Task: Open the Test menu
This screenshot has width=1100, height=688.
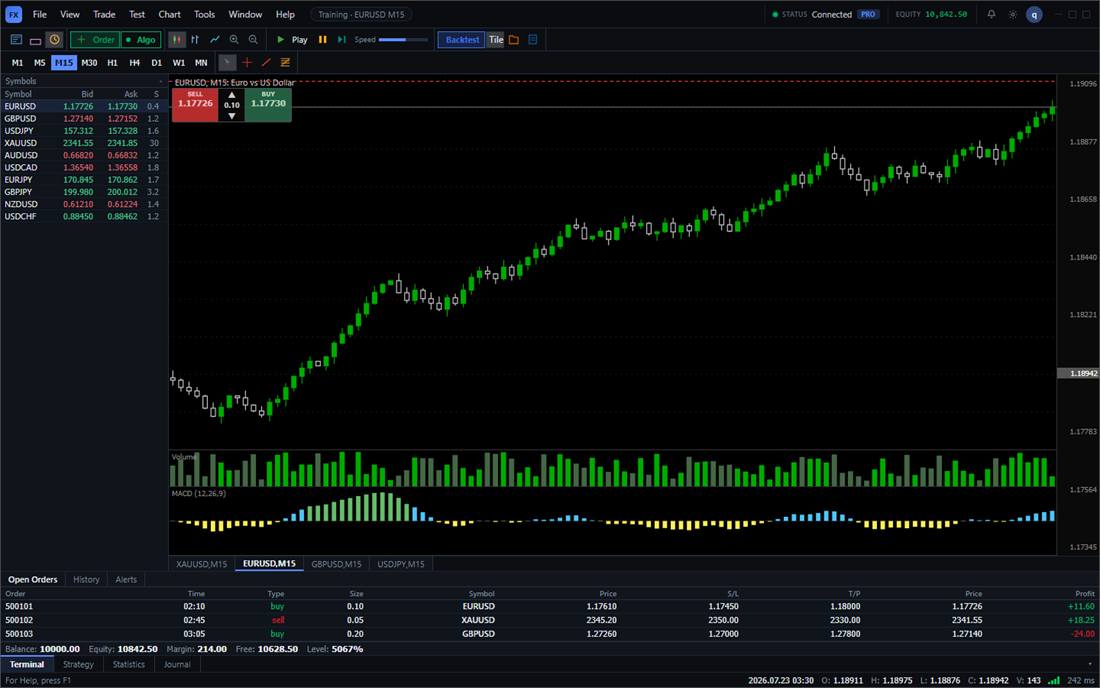Action: tap(137, 14)
